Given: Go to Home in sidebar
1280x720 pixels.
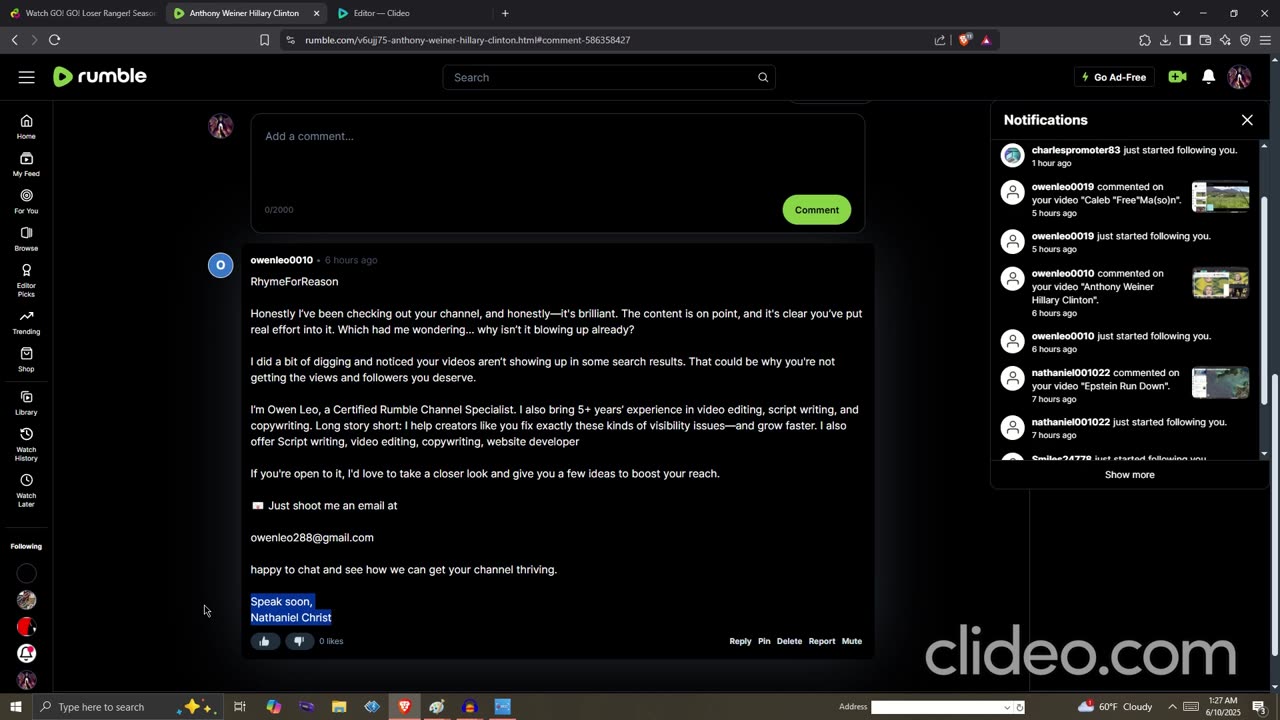Looking at the screenshot, I should [26, 127].
